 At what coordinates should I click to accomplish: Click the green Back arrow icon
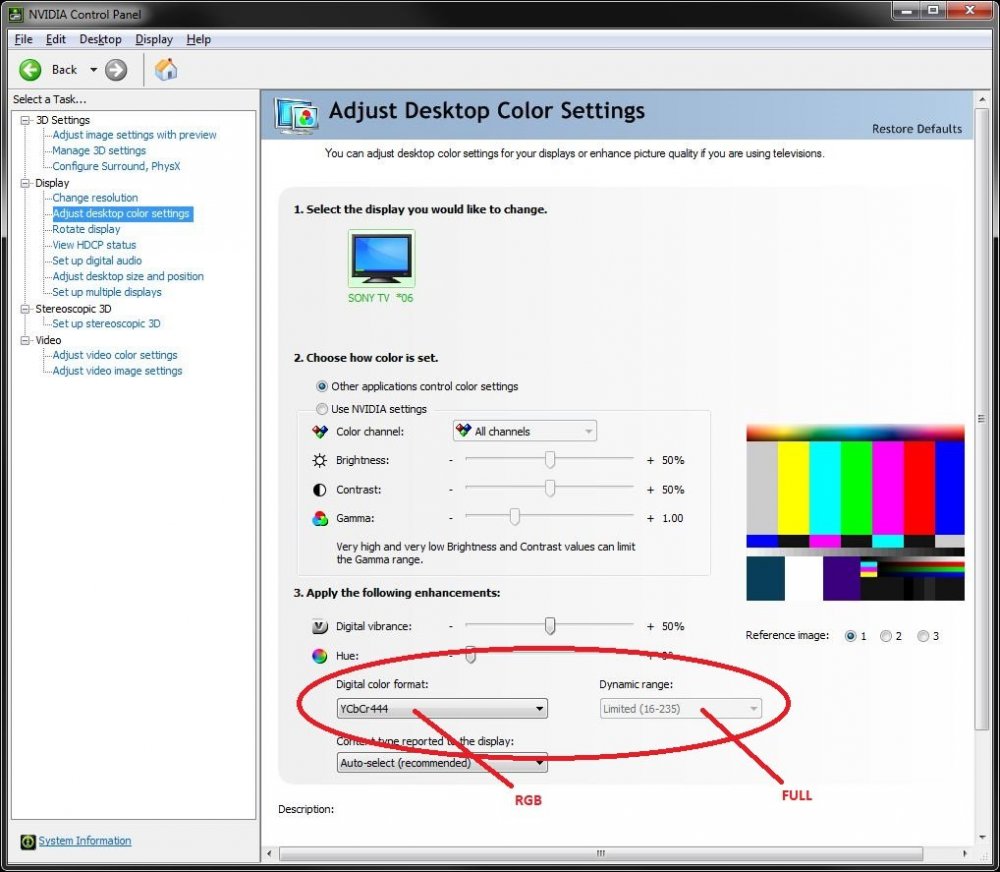30,70
